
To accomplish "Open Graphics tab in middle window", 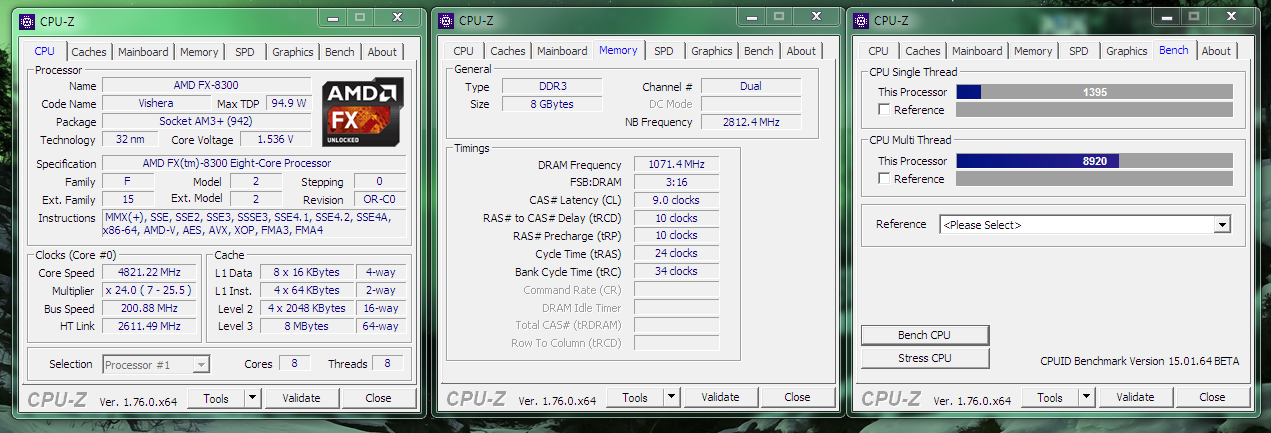I will coord(712,51).
